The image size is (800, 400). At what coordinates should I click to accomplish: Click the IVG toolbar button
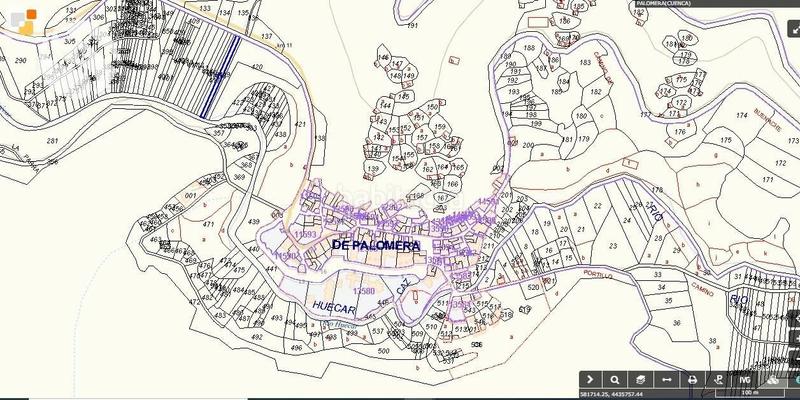point(745,380)
